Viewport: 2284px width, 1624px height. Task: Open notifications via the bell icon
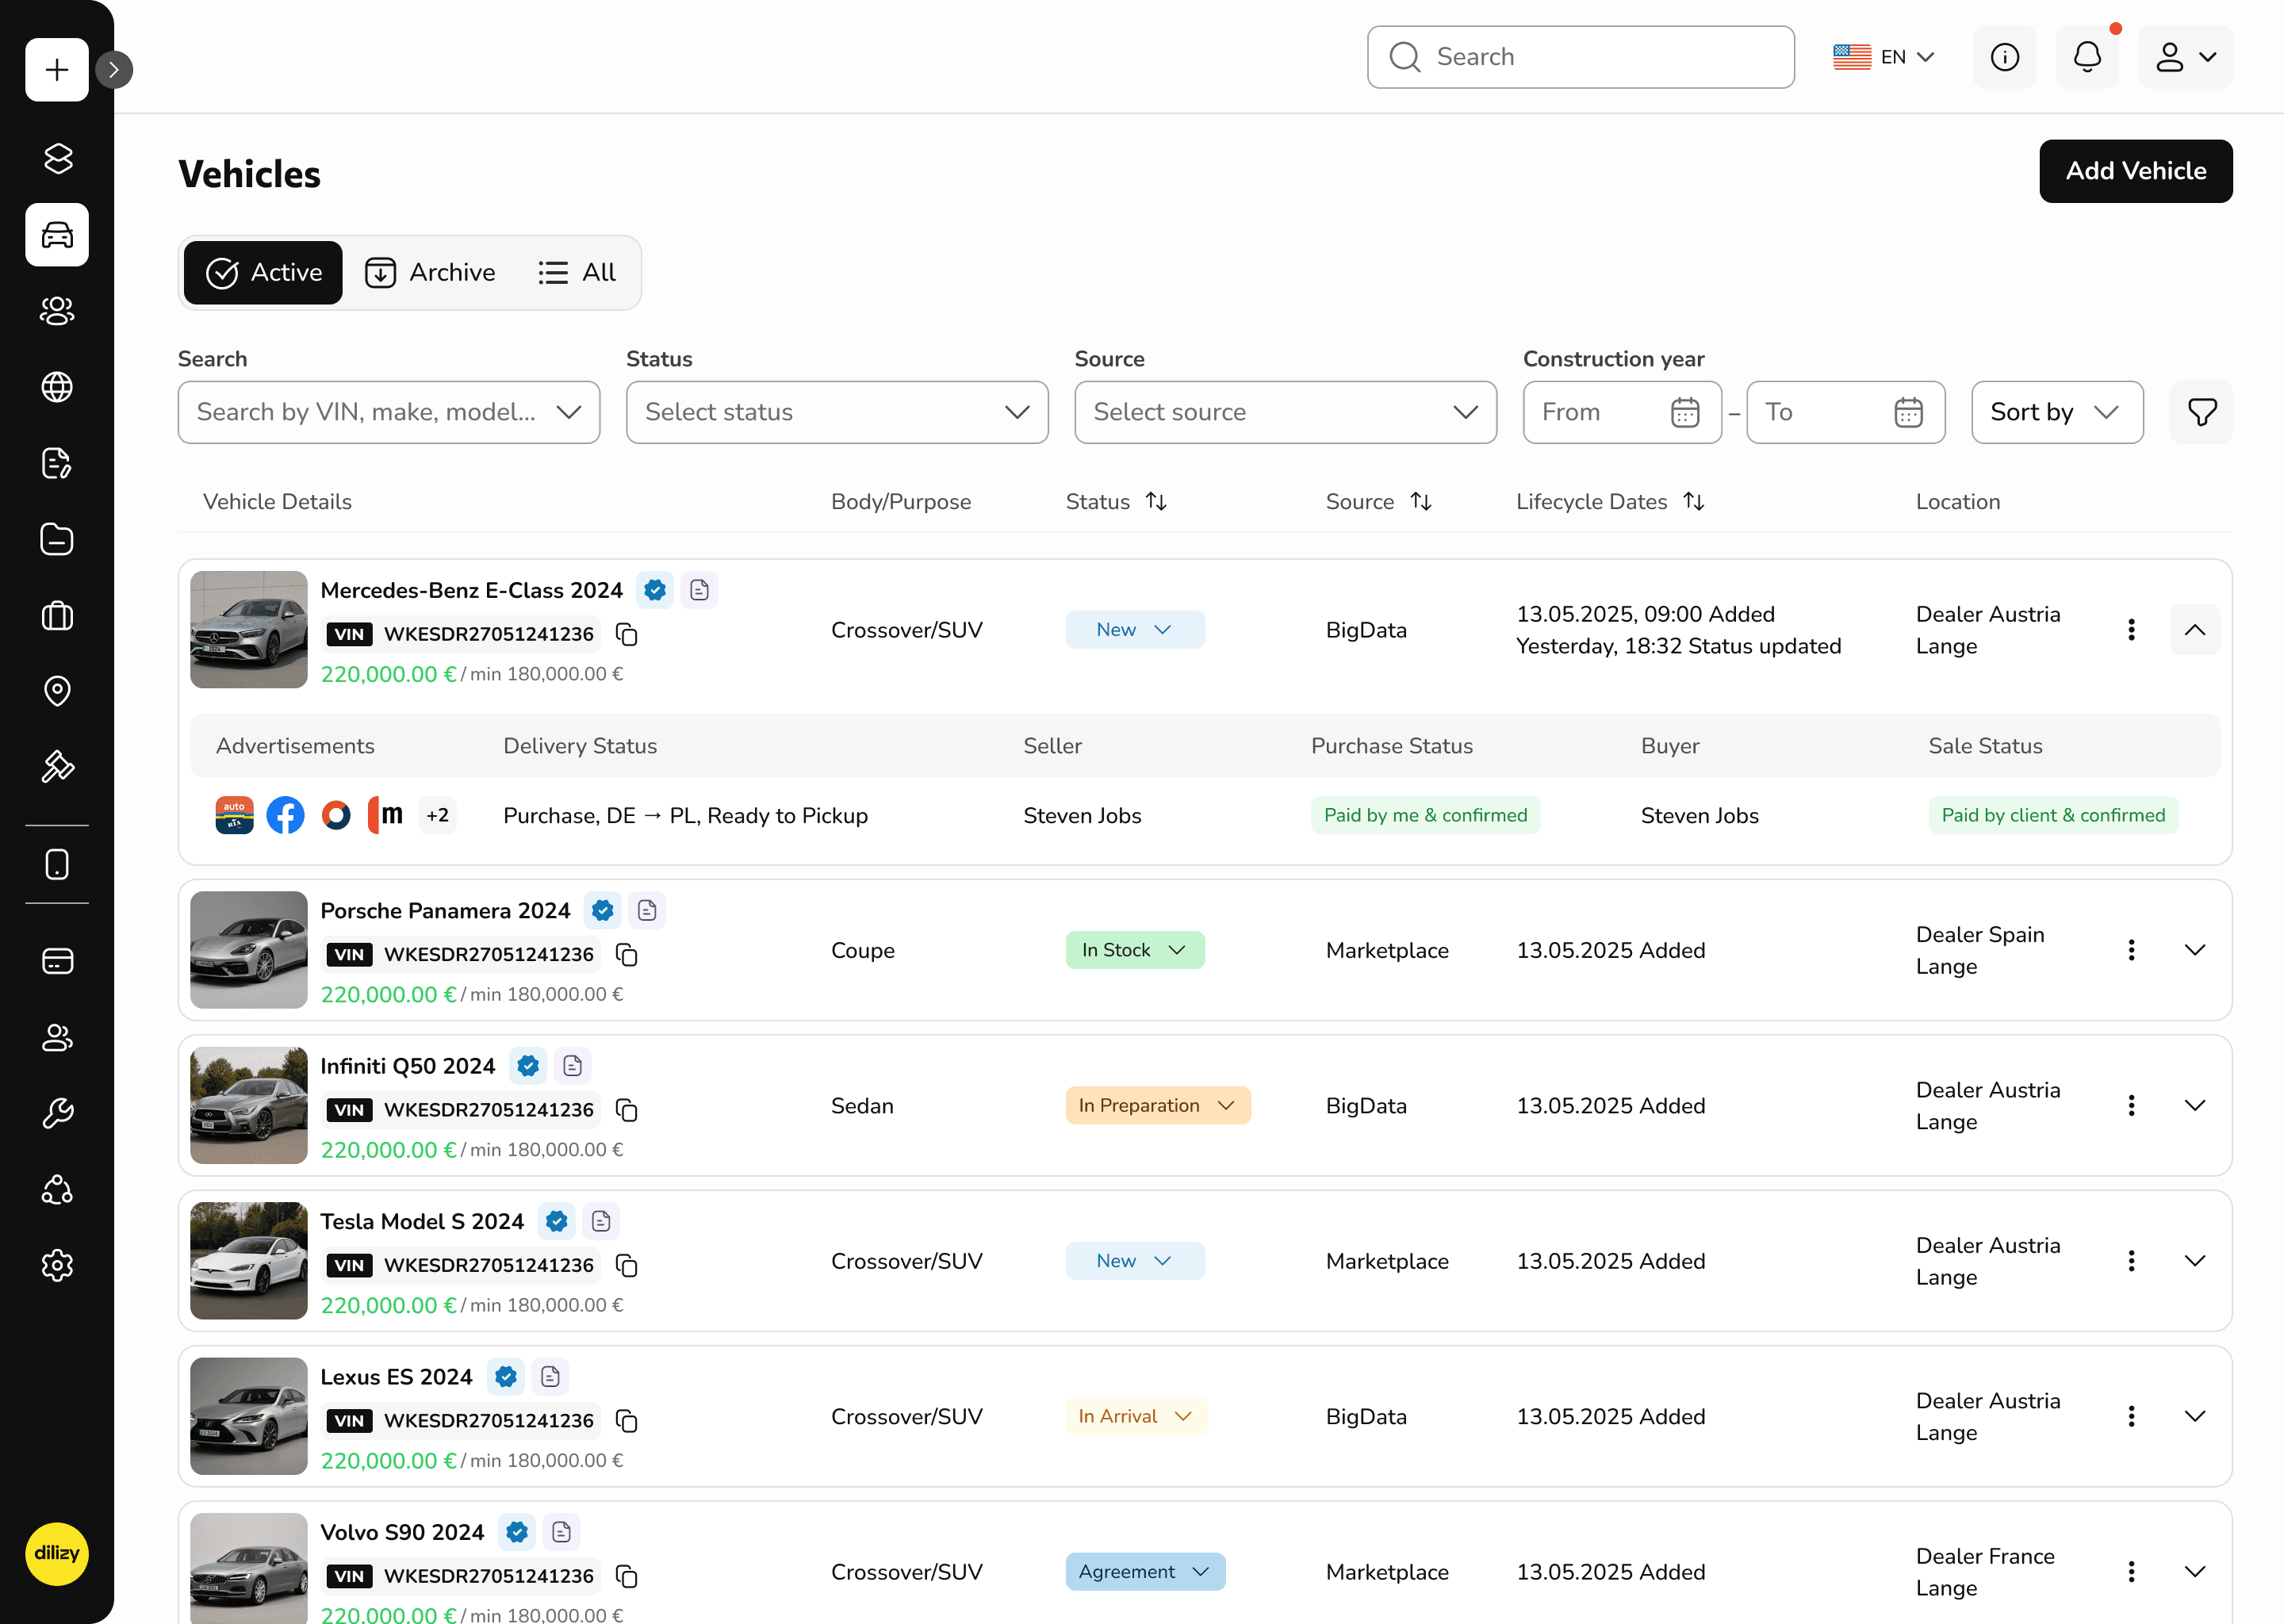coord(2087,57)
